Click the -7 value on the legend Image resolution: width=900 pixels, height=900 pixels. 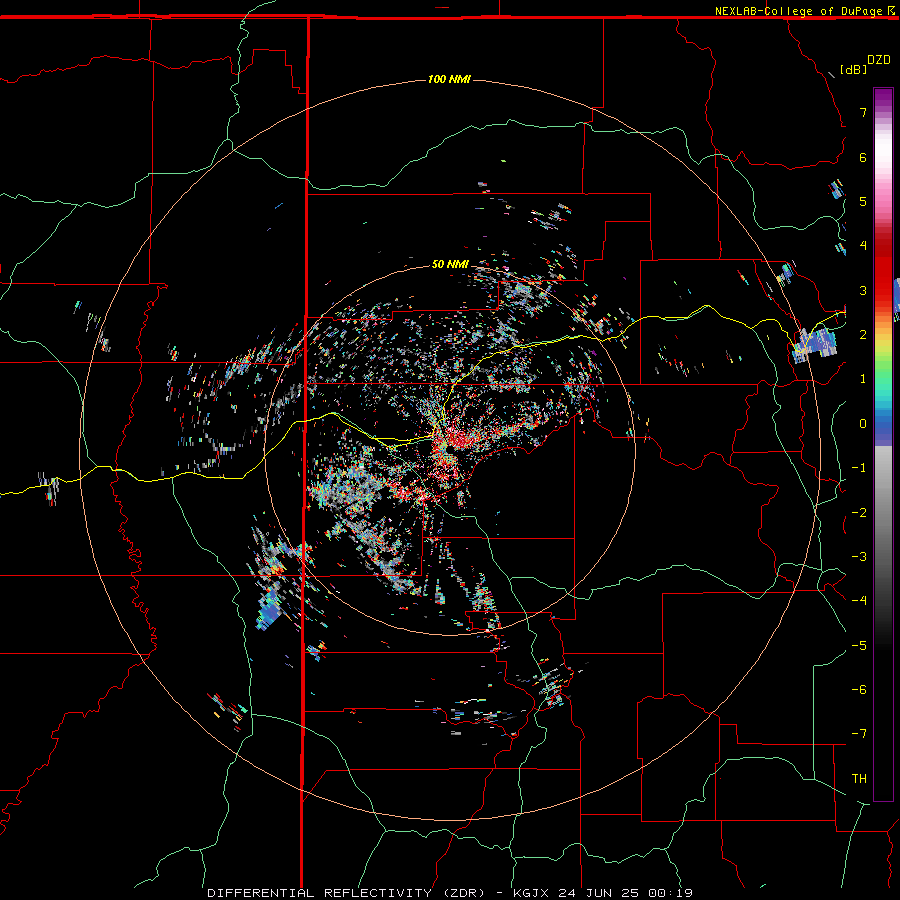point(859,734)
